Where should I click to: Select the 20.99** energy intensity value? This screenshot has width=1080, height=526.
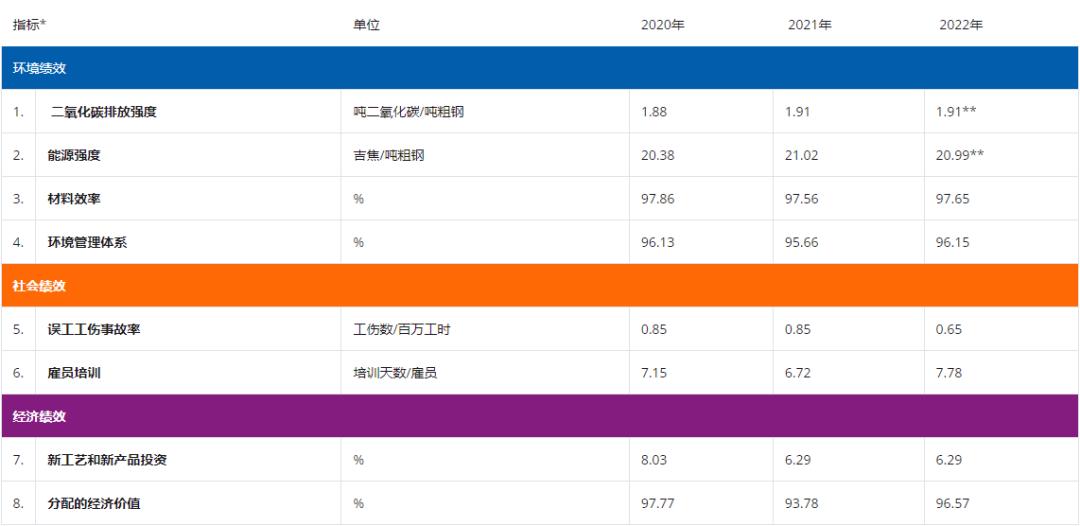(960, 156)
